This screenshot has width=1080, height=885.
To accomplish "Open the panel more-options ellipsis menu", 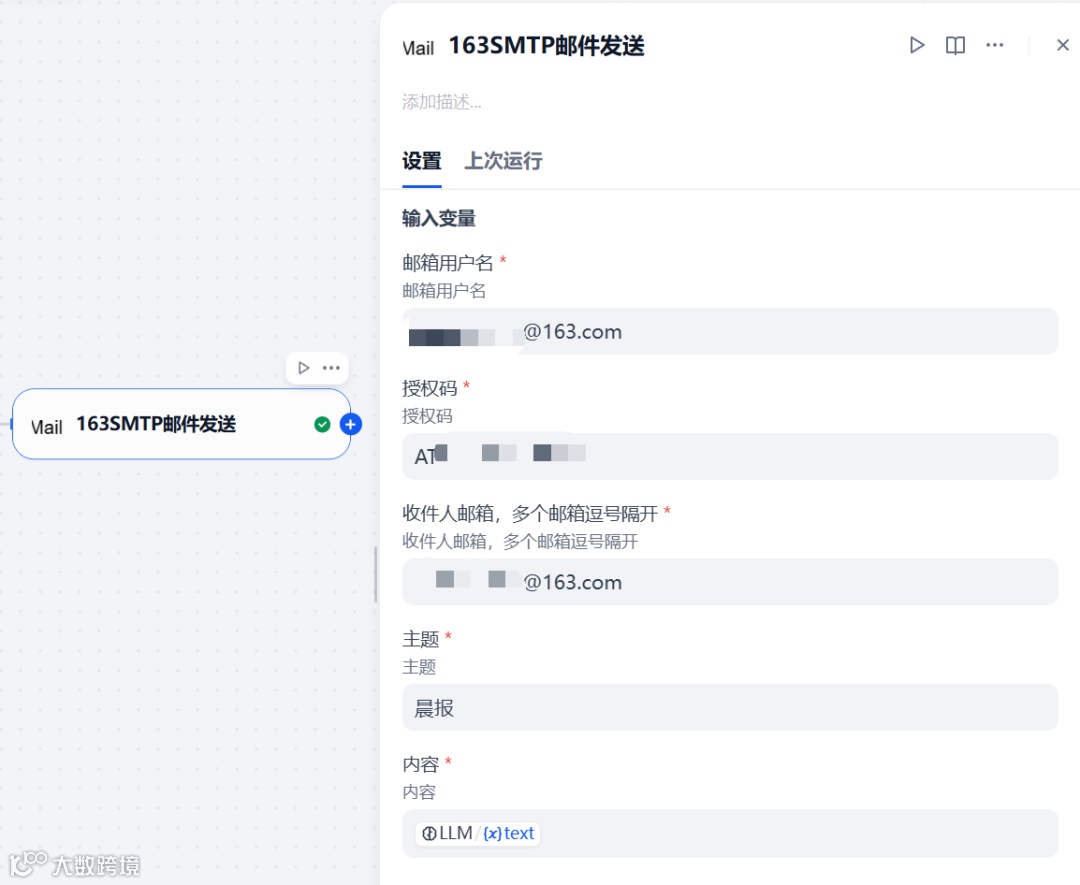I will tap(995, 45).
